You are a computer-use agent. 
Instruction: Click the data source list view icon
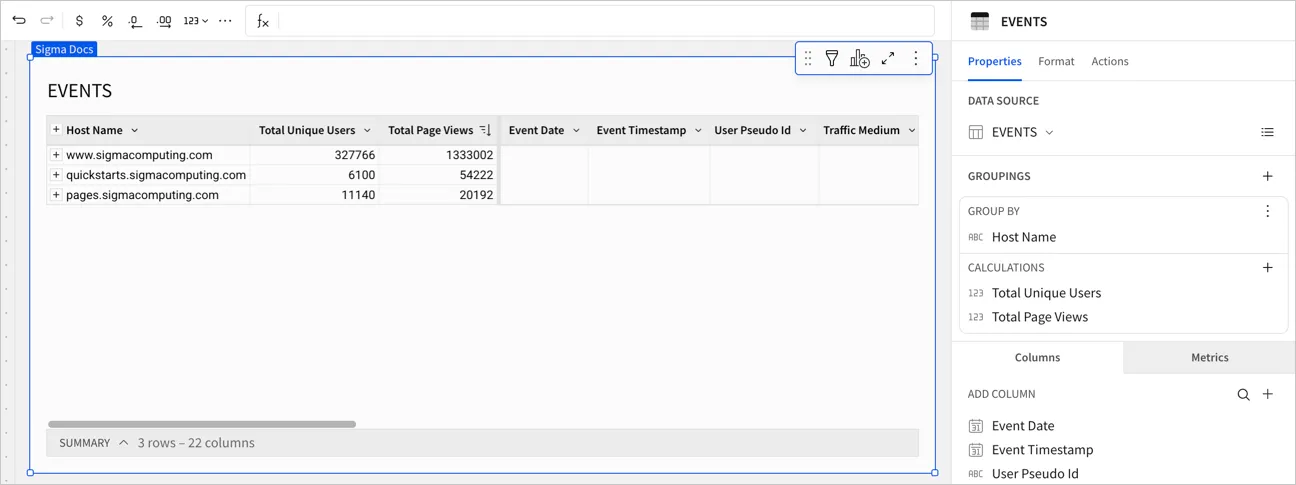click(1267, 132)
